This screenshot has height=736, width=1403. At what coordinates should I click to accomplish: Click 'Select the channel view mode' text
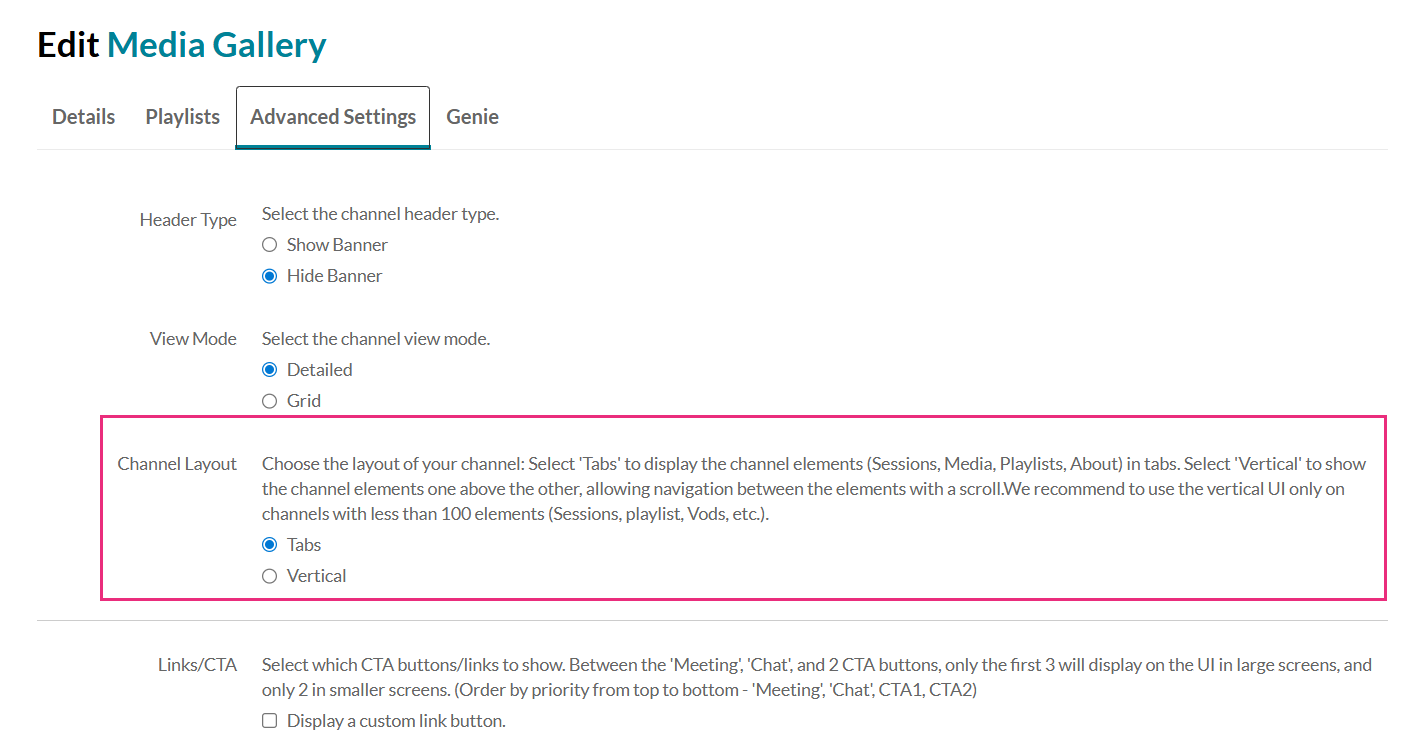tap(376, 339)
